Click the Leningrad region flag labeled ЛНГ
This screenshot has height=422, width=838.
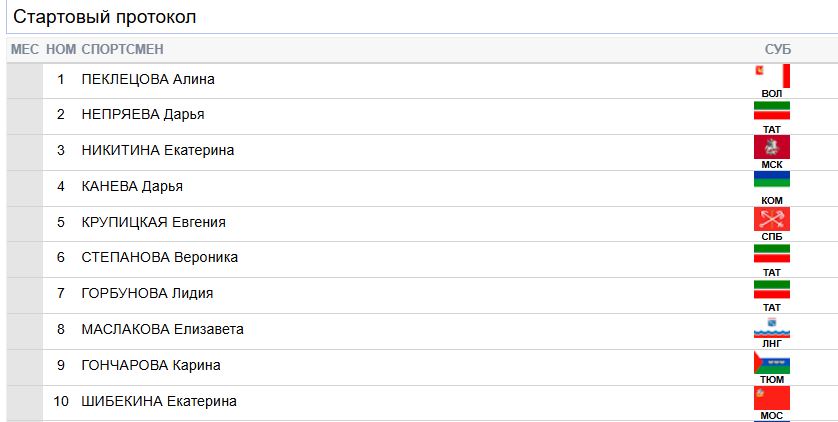click(x=772, y=326)
